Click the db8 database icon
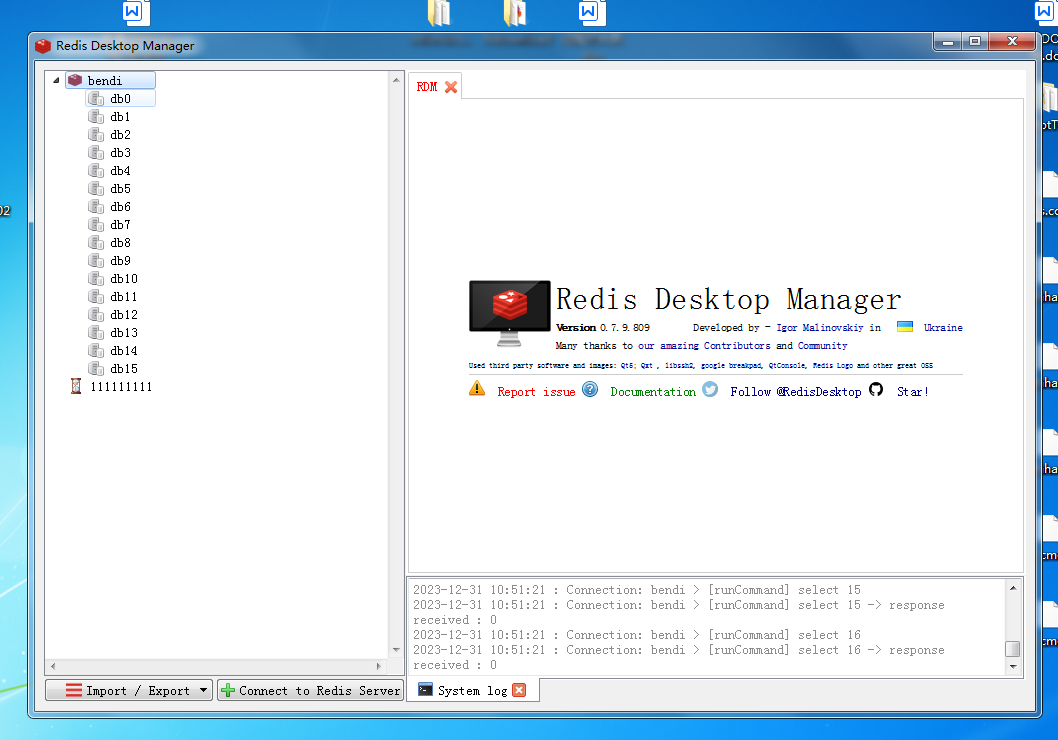Image resolution: width=1058 pixels, height=740 pixels. click(96, 242)
